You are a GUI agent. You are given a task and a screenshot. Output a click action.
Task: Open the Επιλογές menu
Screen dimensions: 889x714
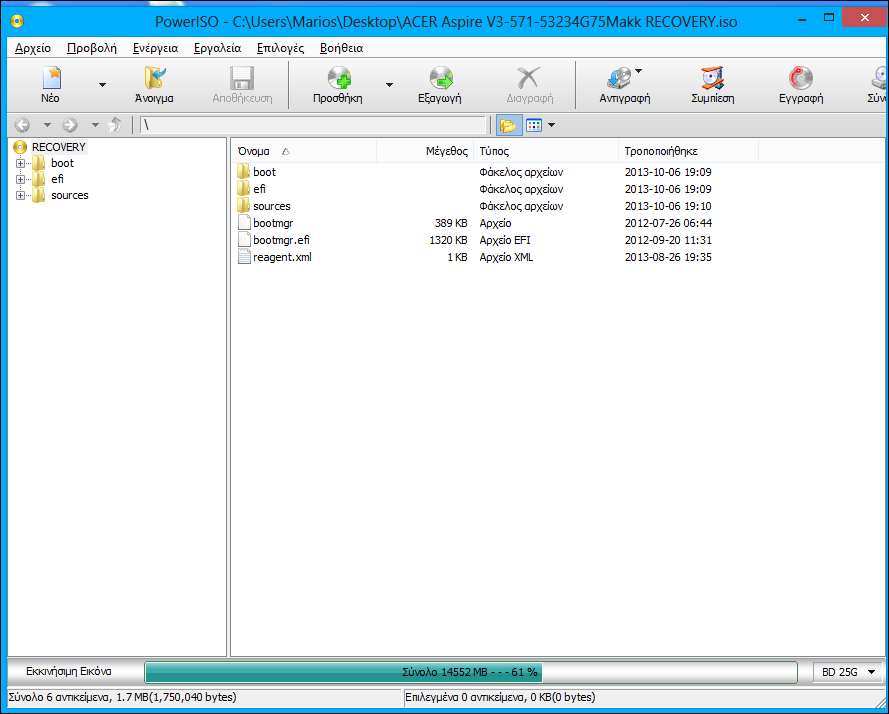(x=280, y=48)
